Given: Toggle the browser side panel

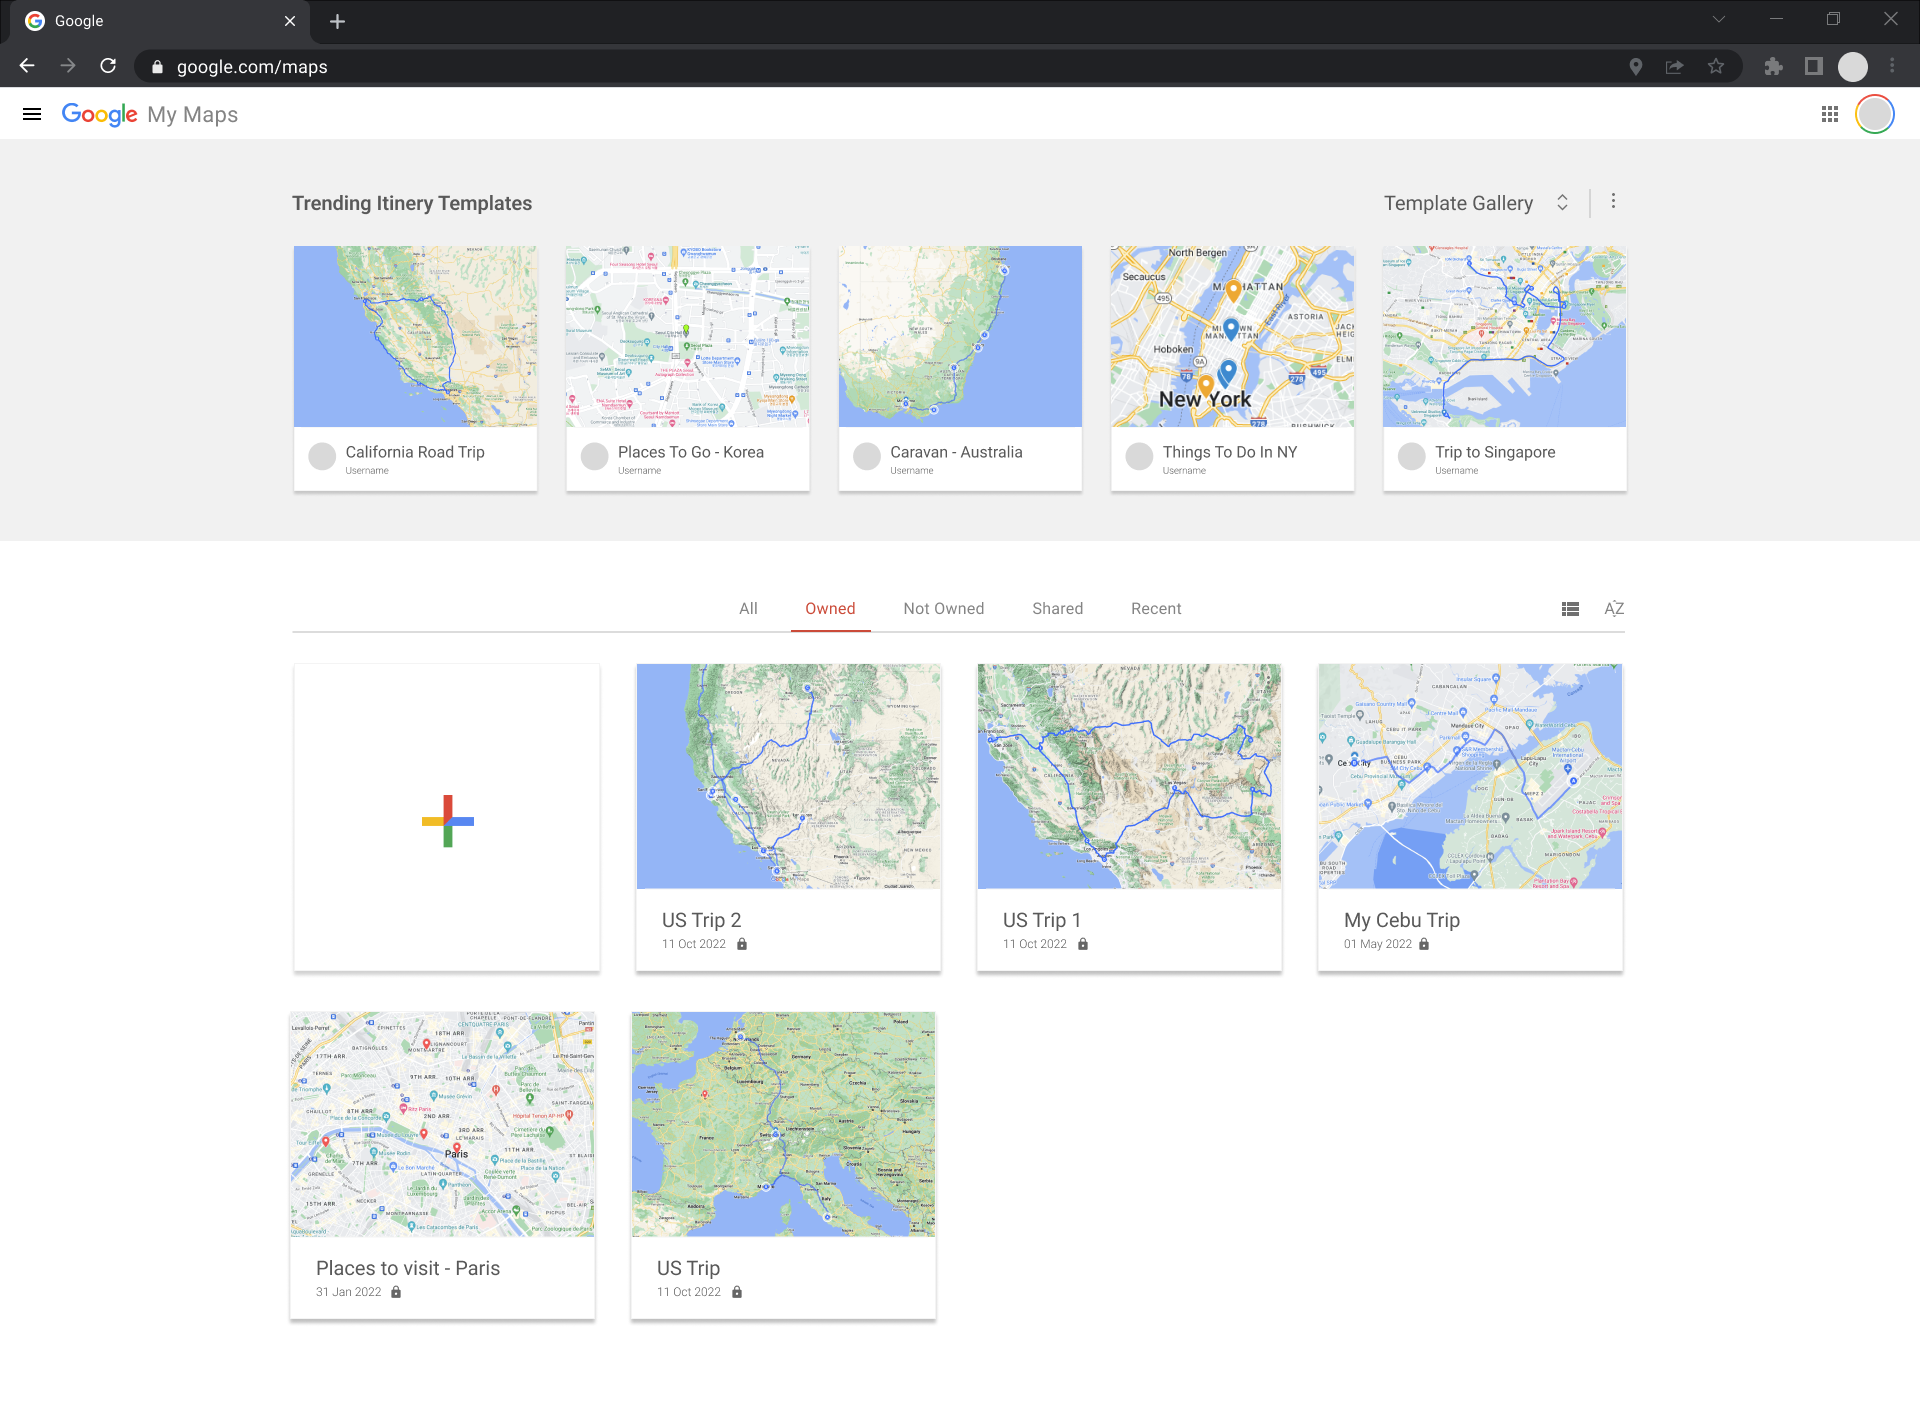Looking at the screenshot, I should (1813, 67).
